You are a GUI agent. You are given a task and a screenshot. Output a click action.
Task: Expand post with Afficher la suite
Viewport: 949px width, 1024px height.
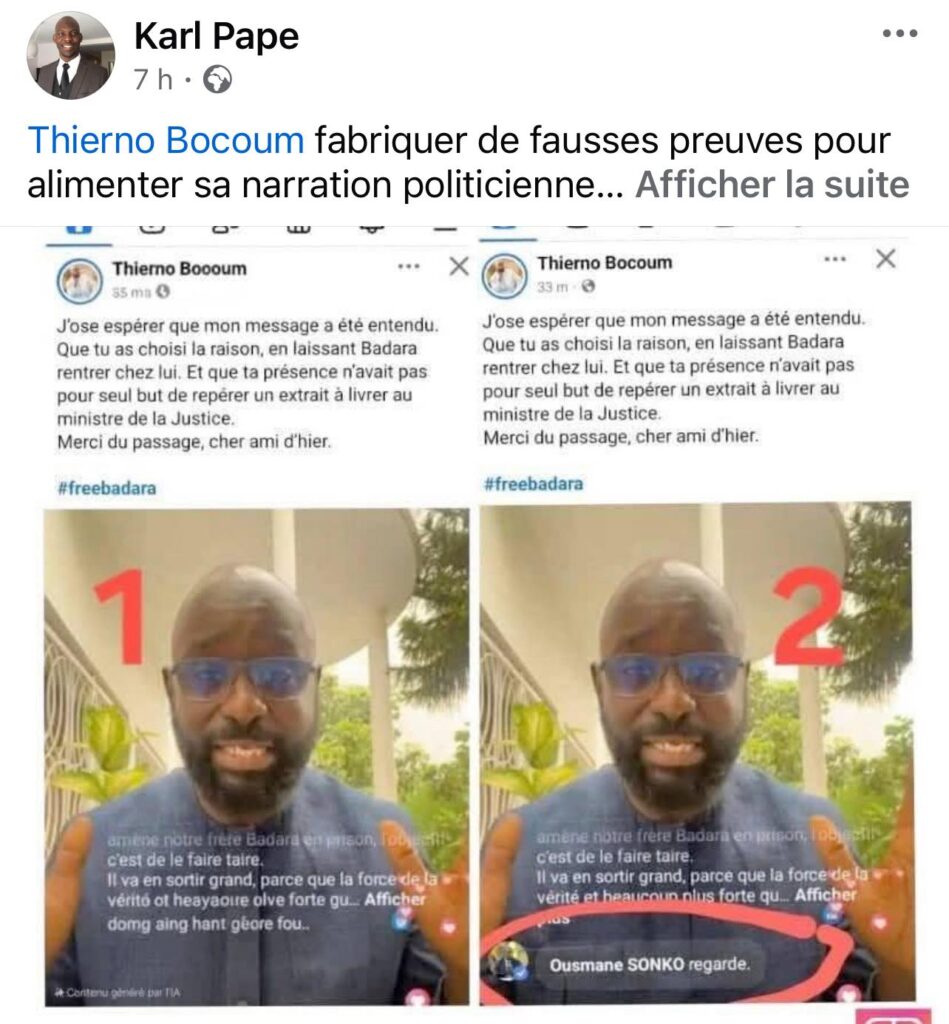772,185
